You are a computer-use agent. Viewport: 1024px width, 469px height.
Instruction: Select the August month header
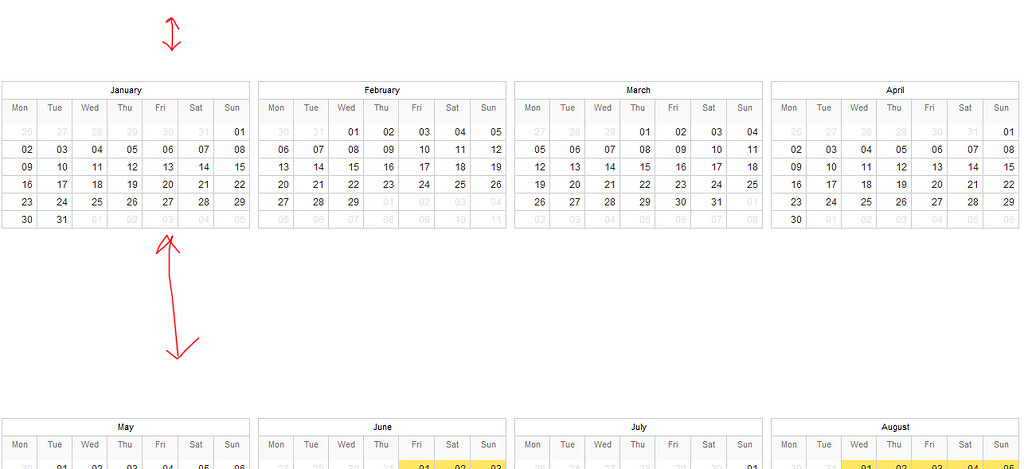pos(895,427)
